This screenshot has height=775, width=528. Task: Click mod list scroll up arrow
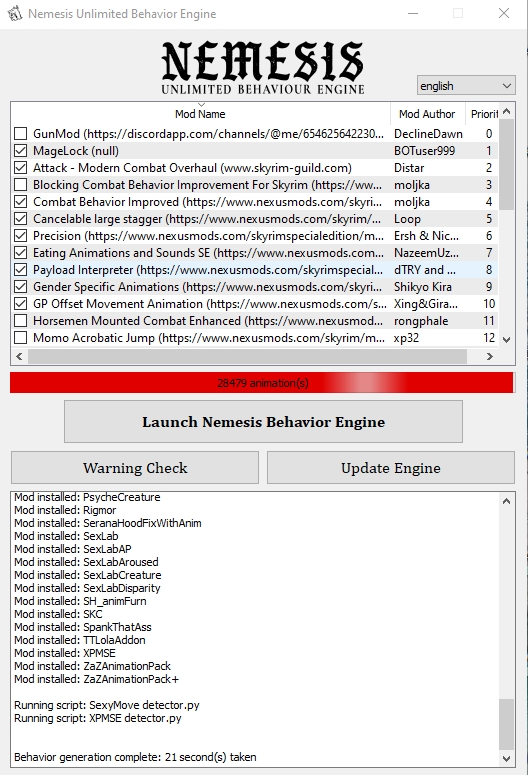coord(507,112)
